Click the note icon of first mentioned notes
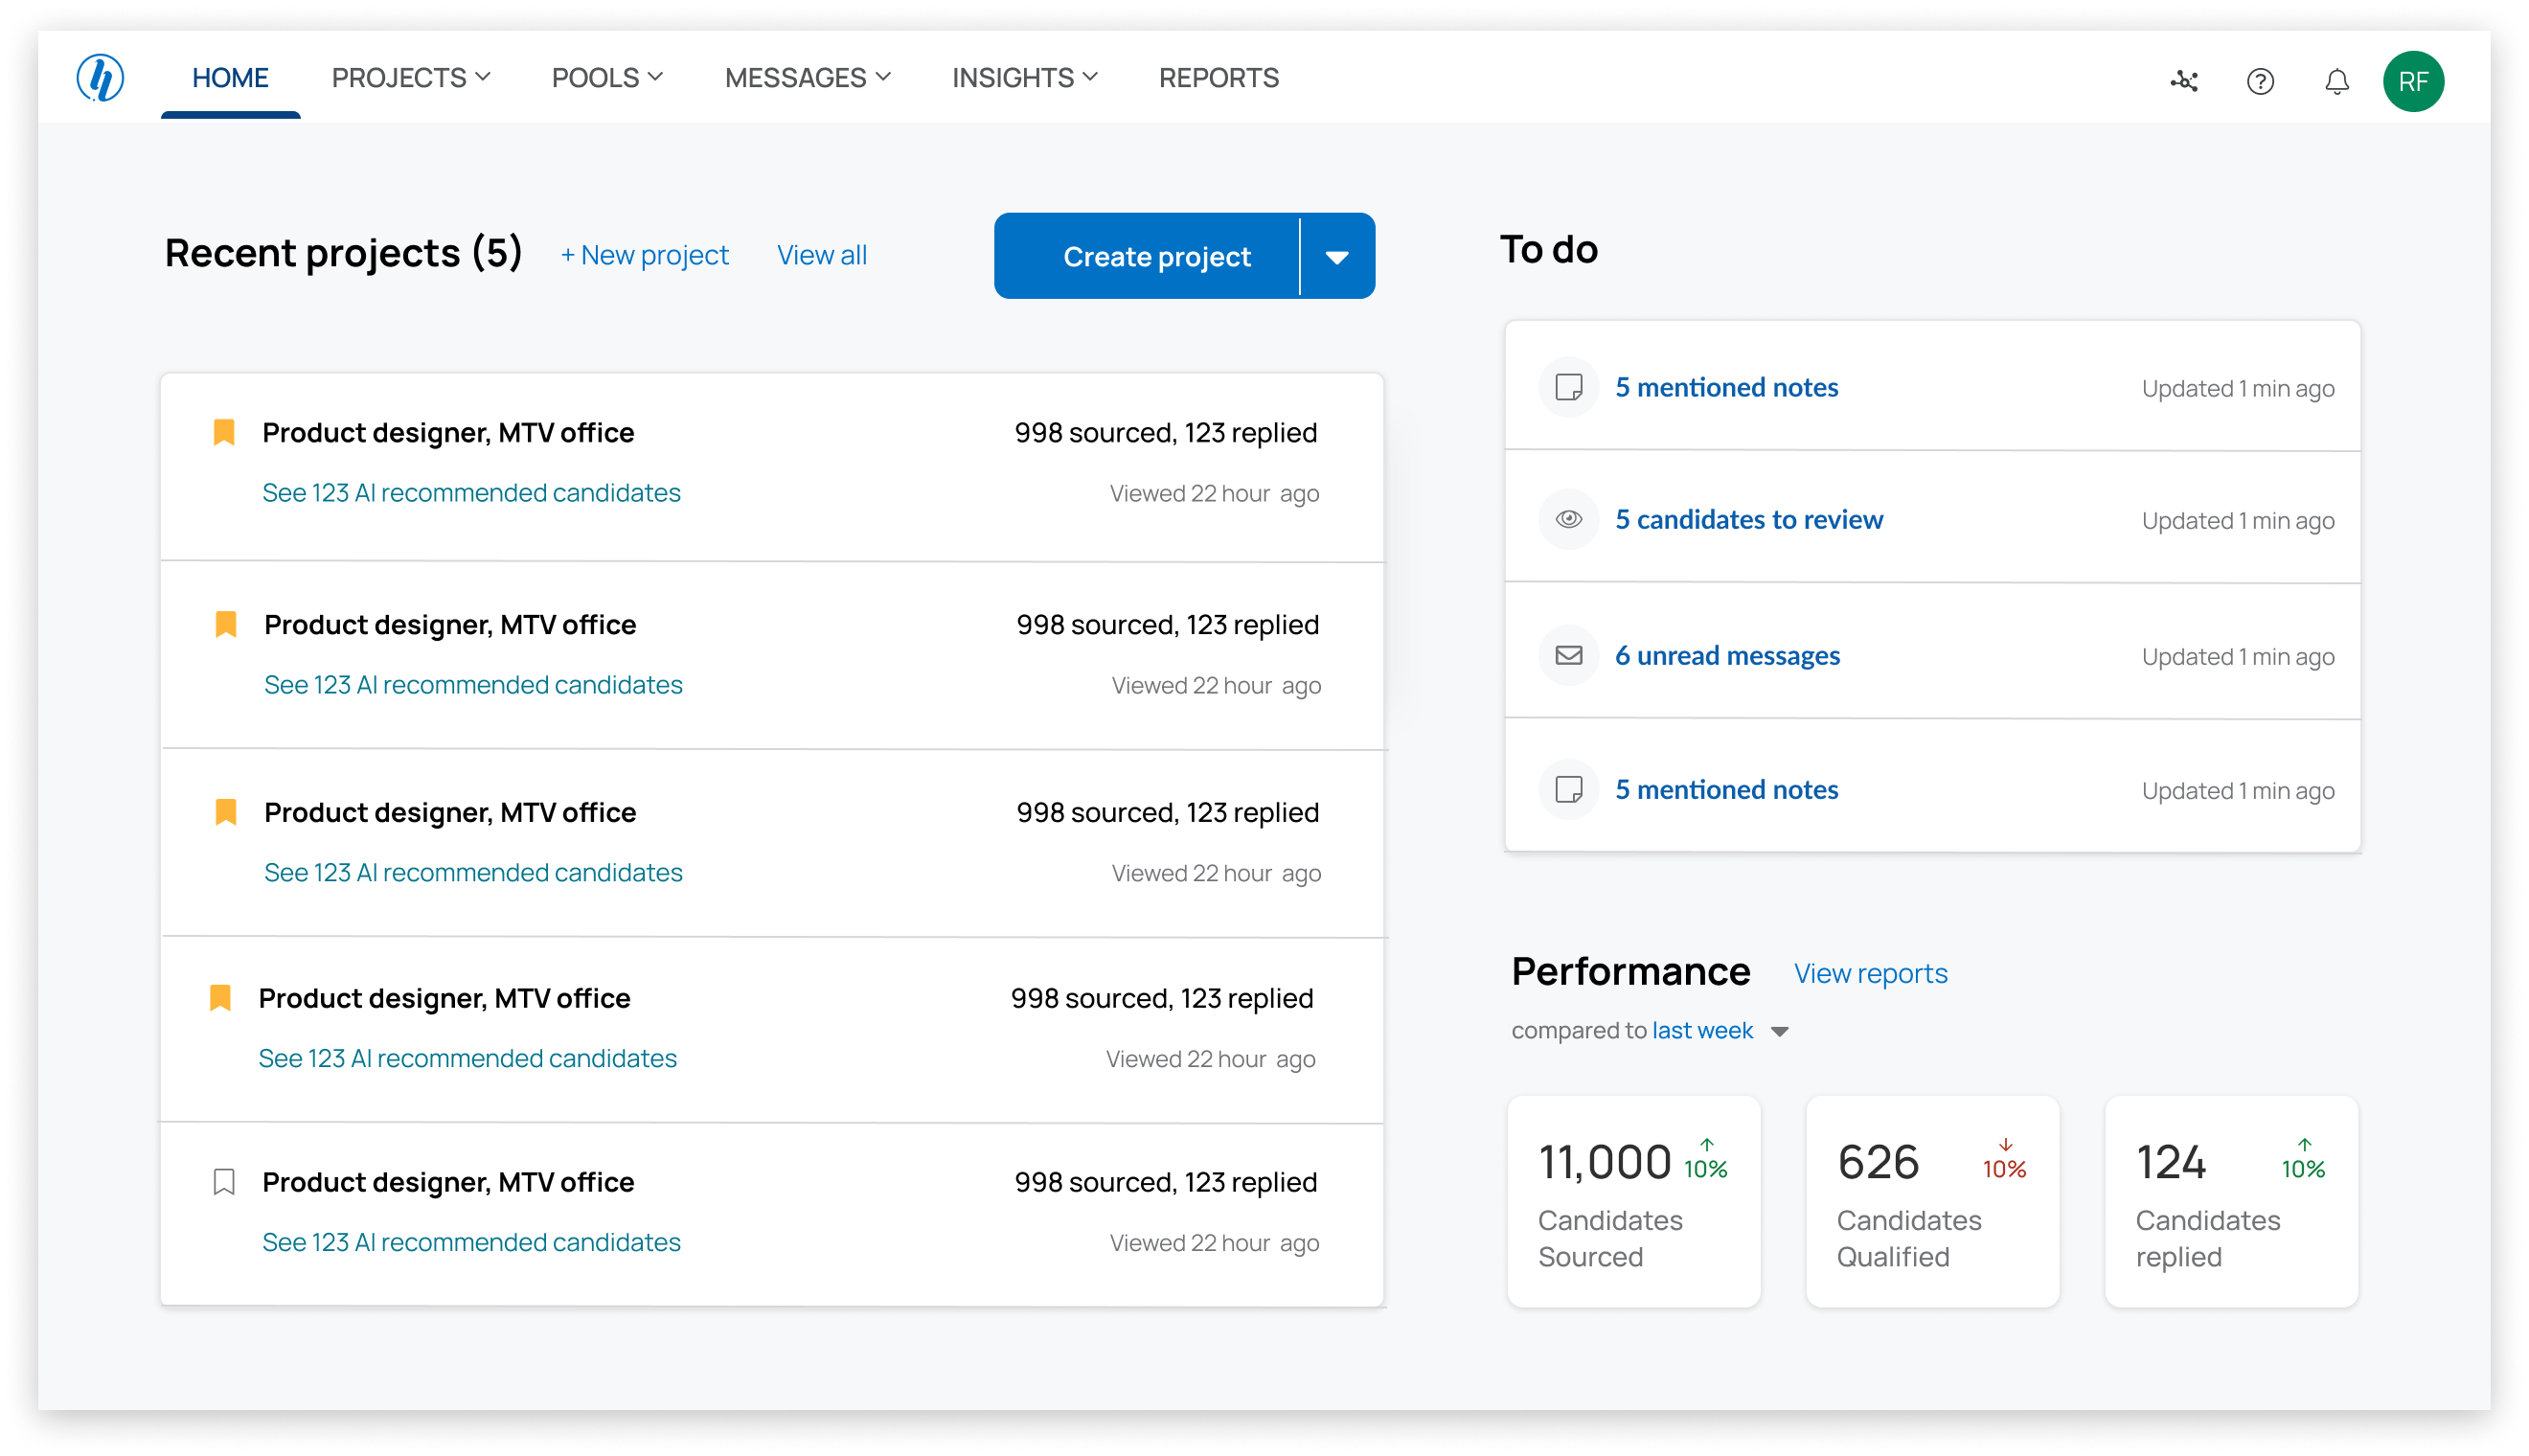Image resolution: width=2529 pixels, height=1456 pixels. [x=1568, y=387]
